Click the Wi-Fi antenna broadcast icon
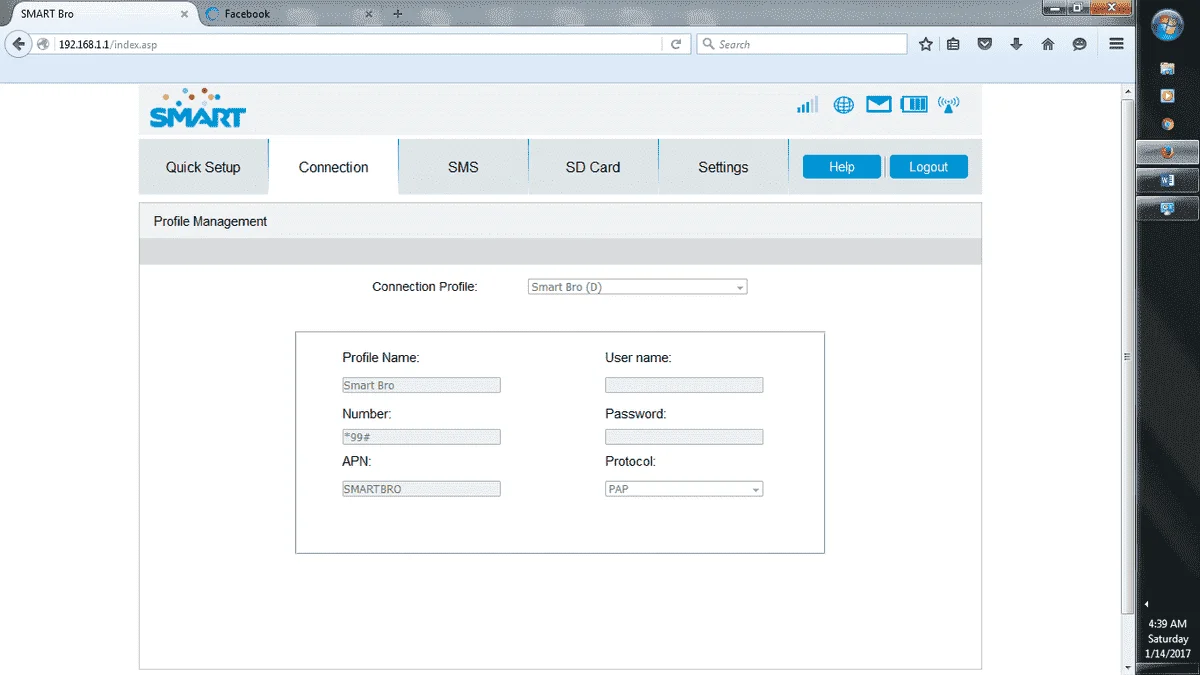 (948, 104)
